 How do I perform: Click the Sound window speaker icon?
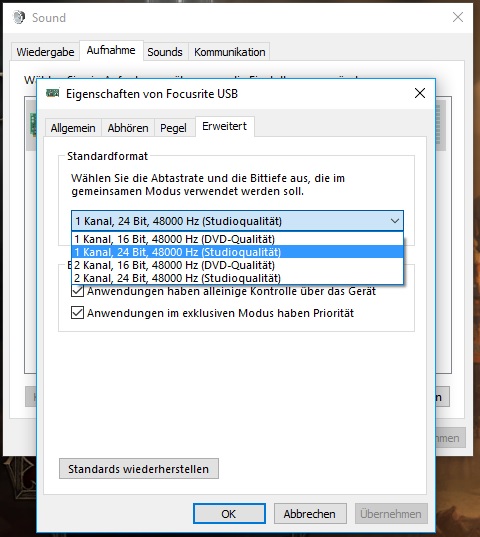pos(19,17)
